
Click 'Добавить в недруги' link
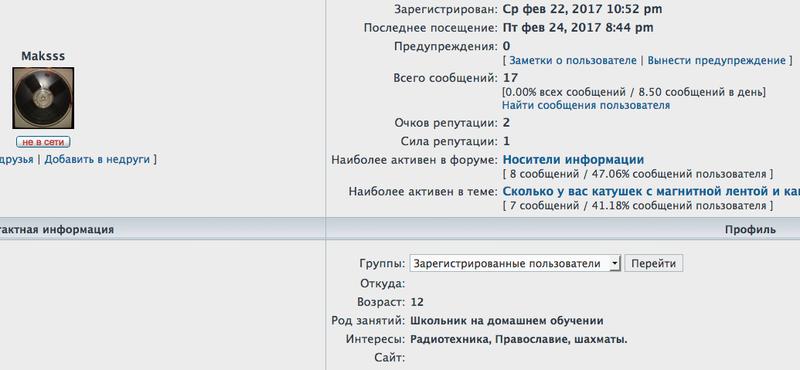tap(97, 159)
